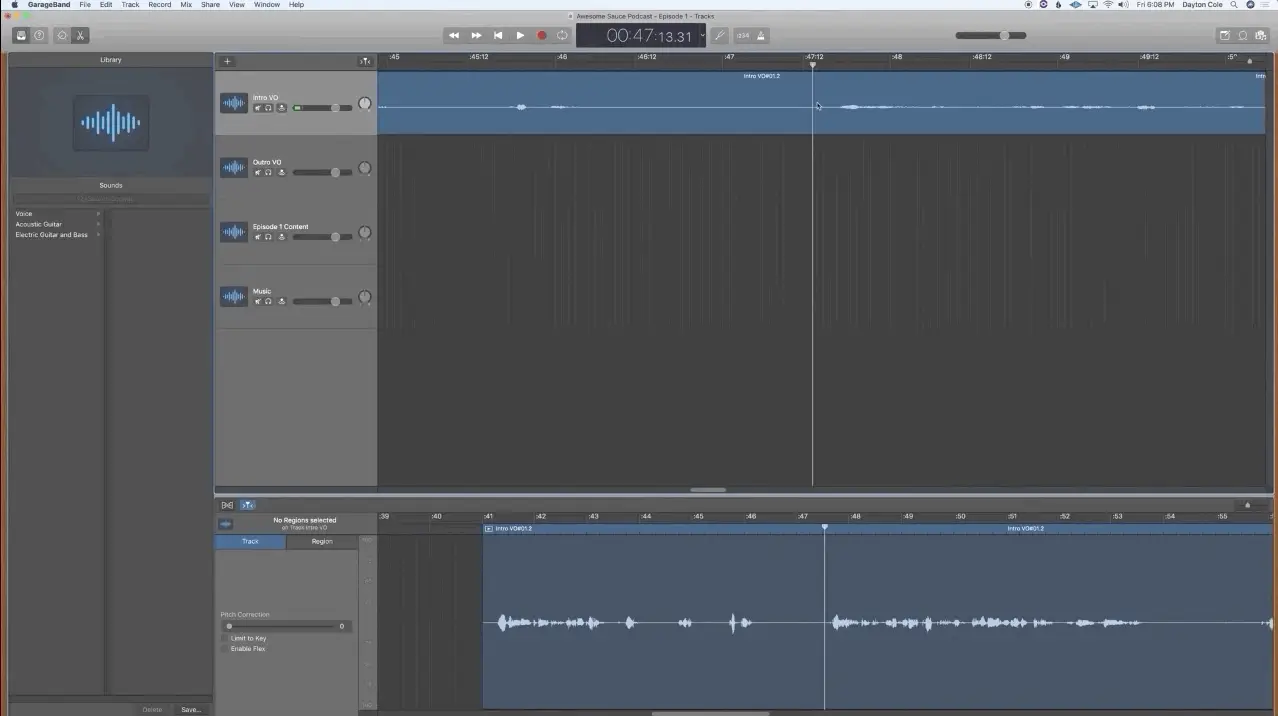Check the Enable Flex checkbox
Image resolution: width=1278 pixels, height=716 pixels.
point(225,648)
